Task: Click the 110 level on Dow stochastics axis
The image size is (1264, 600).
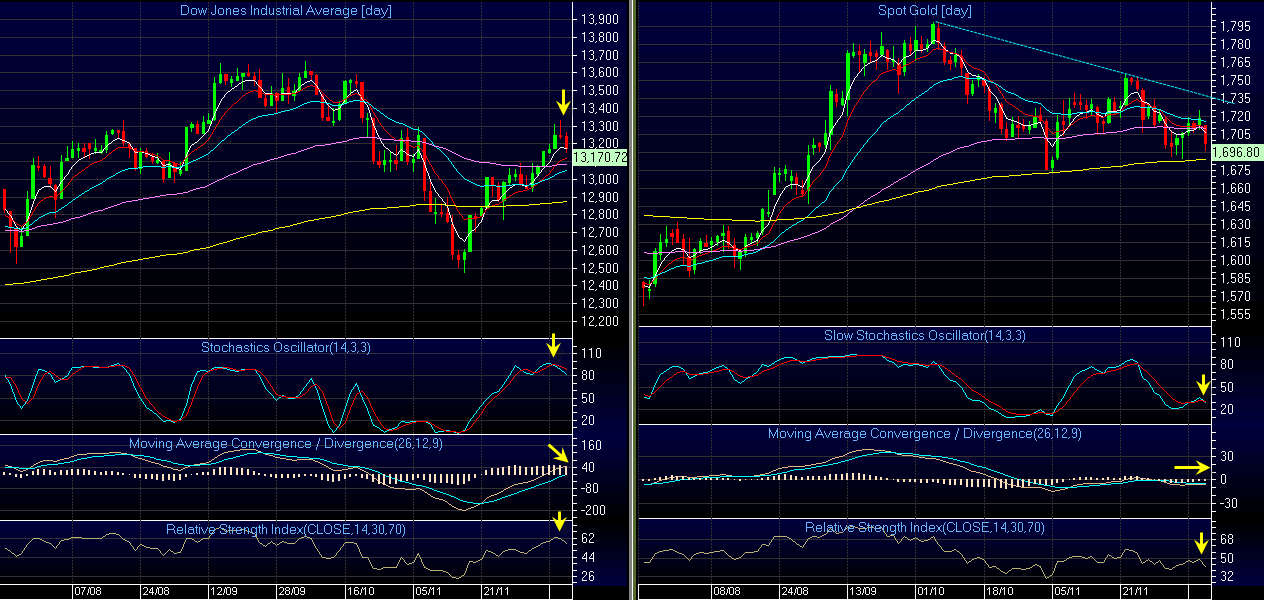Action: coord(591,354)
